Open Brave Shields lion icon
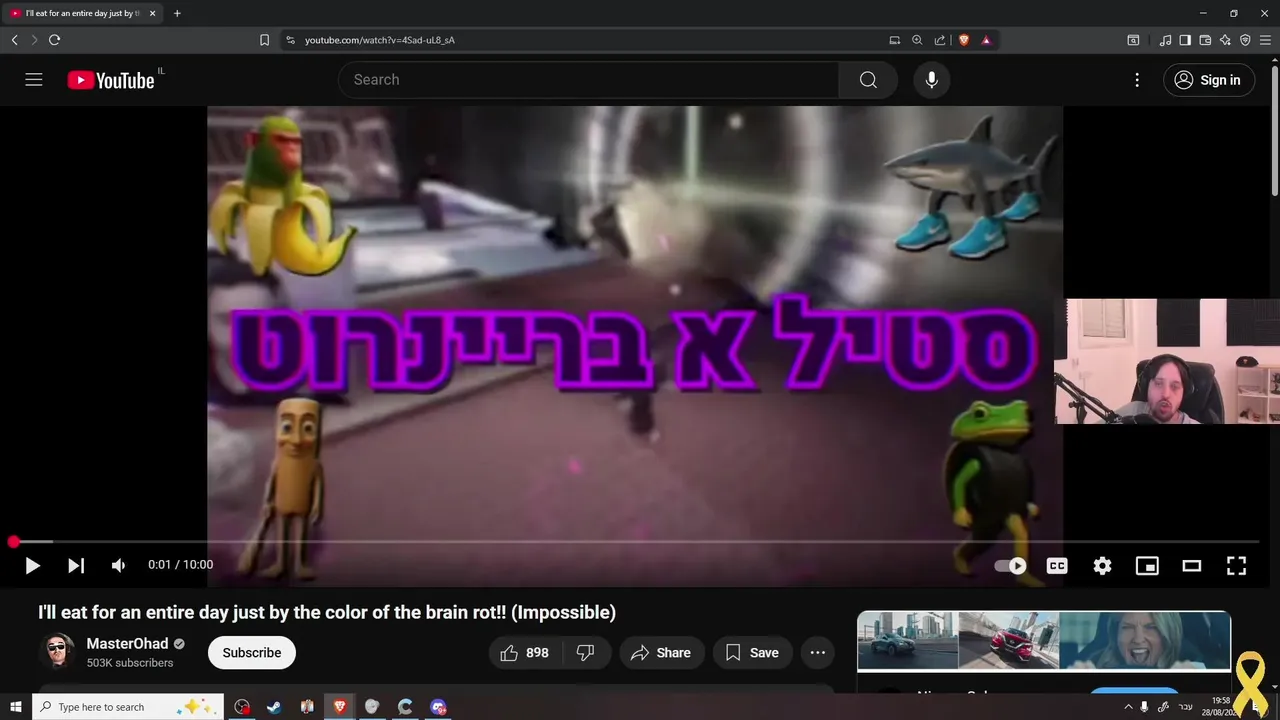The width and height of the screenshot is (1280, 720). (964, 40)
